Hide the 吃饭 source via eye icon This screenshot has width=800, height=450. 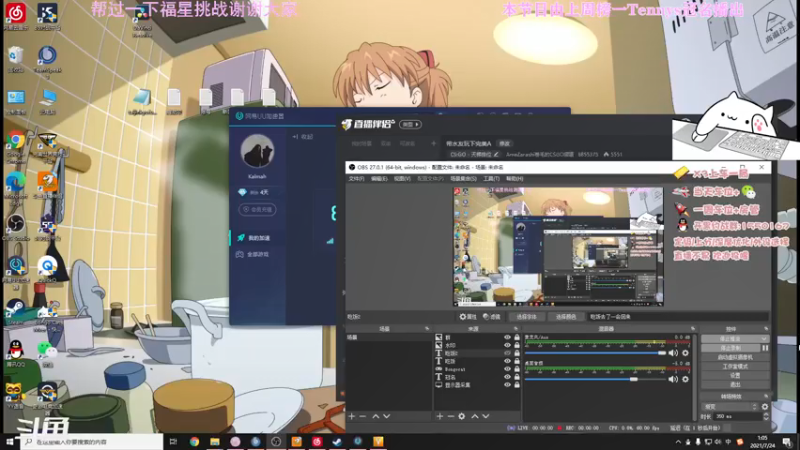click(507, 361)
